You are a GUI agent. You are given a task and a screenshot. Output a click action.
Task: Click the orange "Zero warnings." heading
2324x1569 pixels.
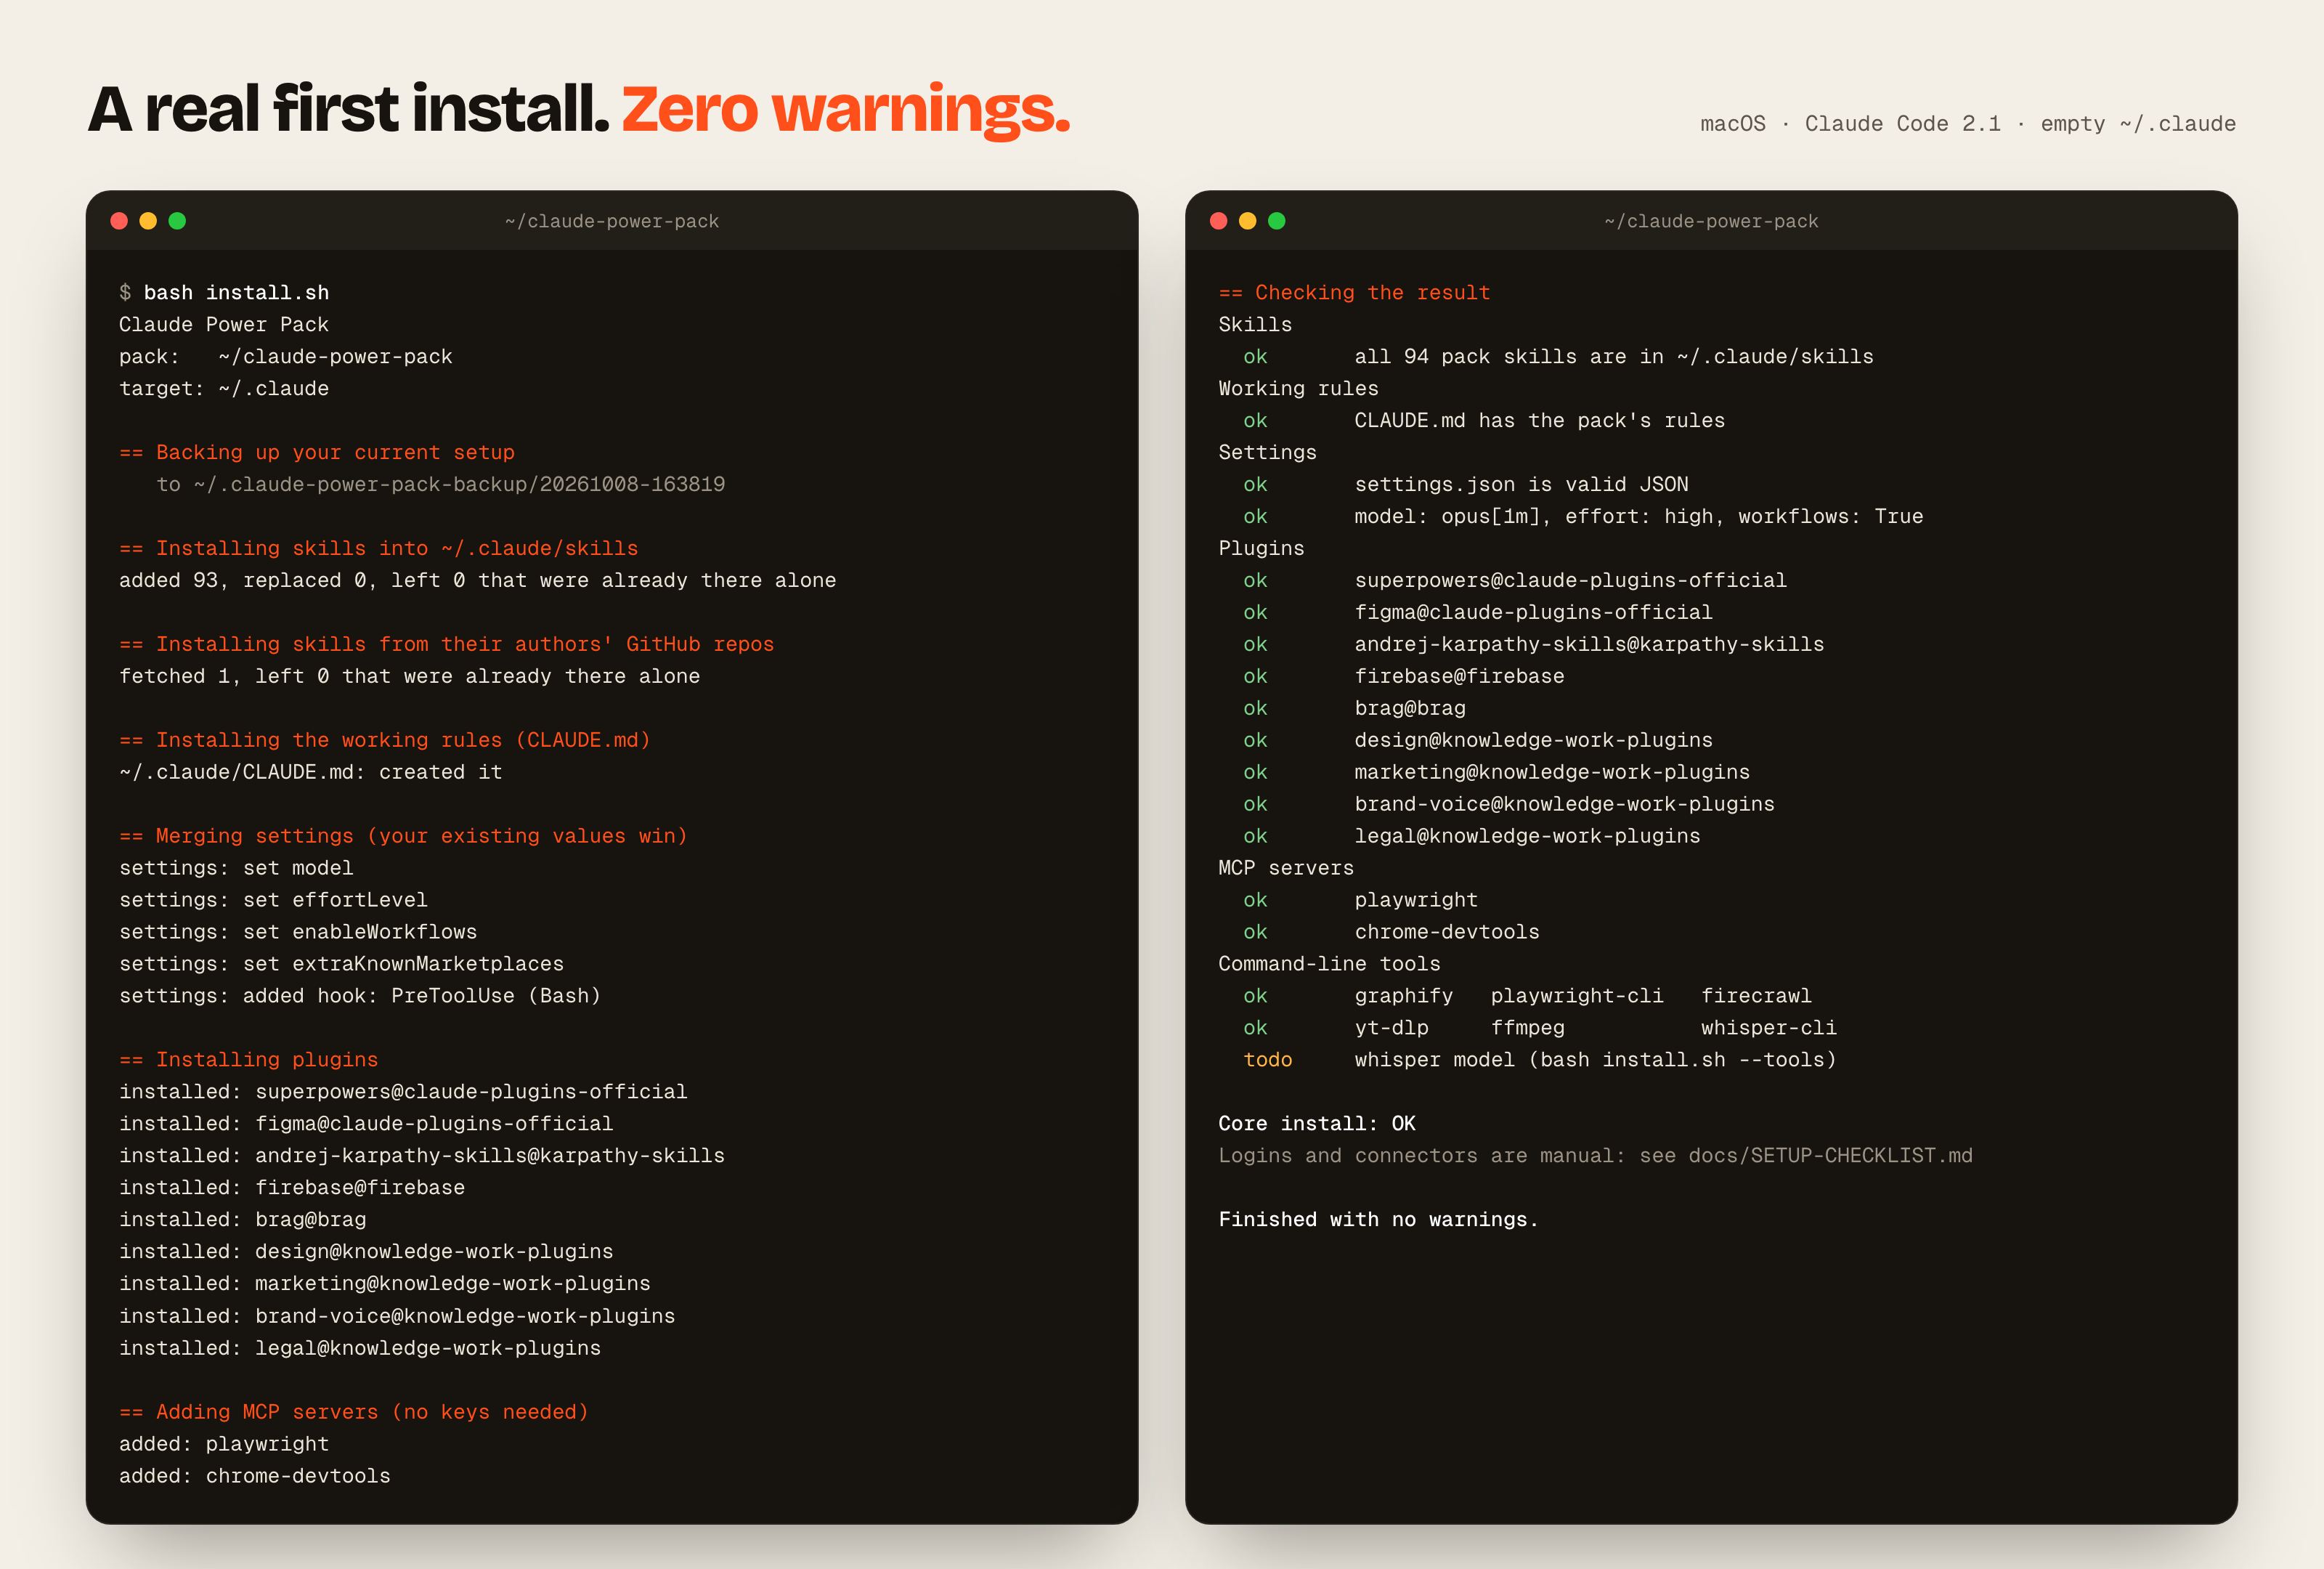[846, 109]
